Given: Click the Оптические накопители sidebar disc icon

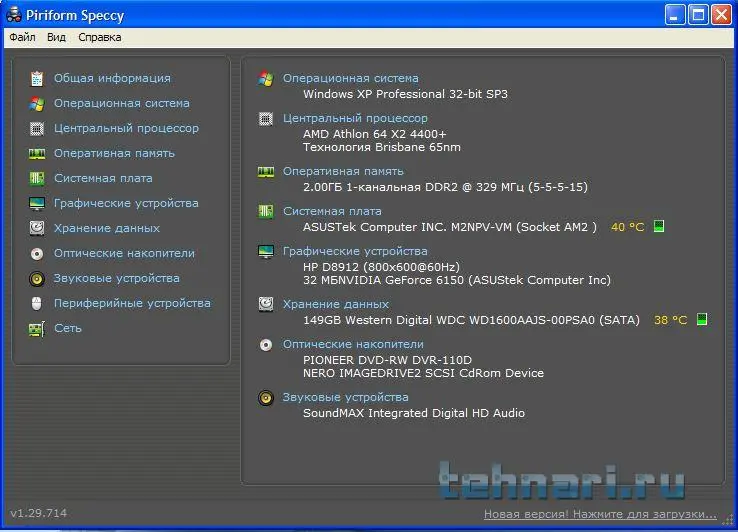Looking at the screenshot, I should coord(37,254).
